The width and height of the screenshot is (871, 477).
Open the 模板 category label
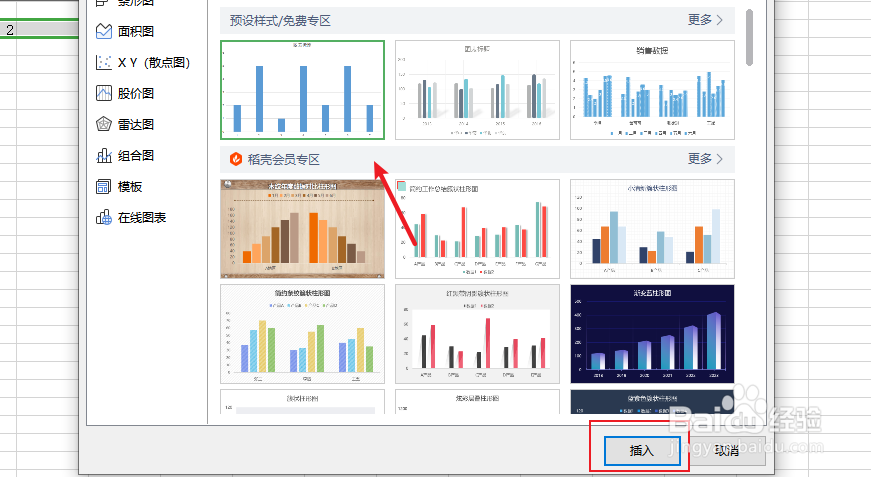(130, 187)
